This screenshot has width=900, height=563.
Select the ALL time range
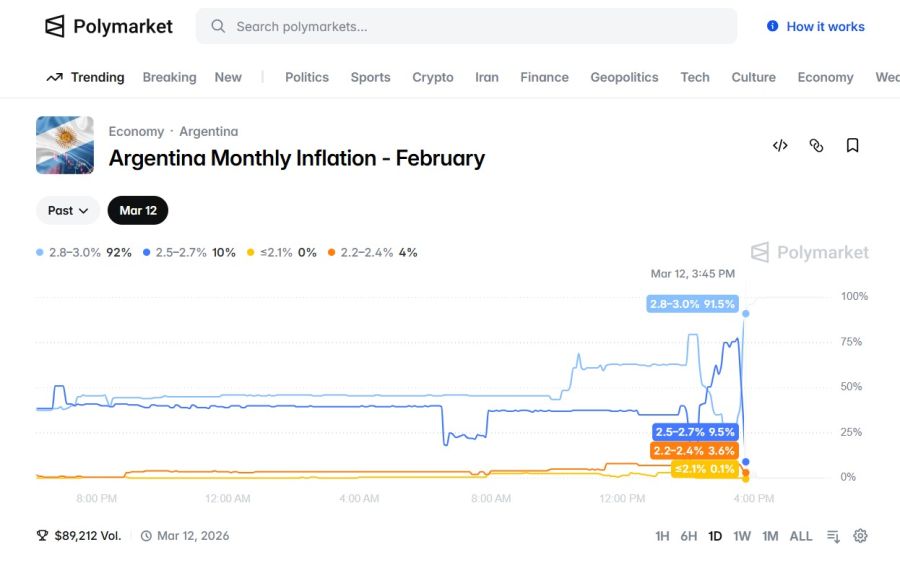801,536
